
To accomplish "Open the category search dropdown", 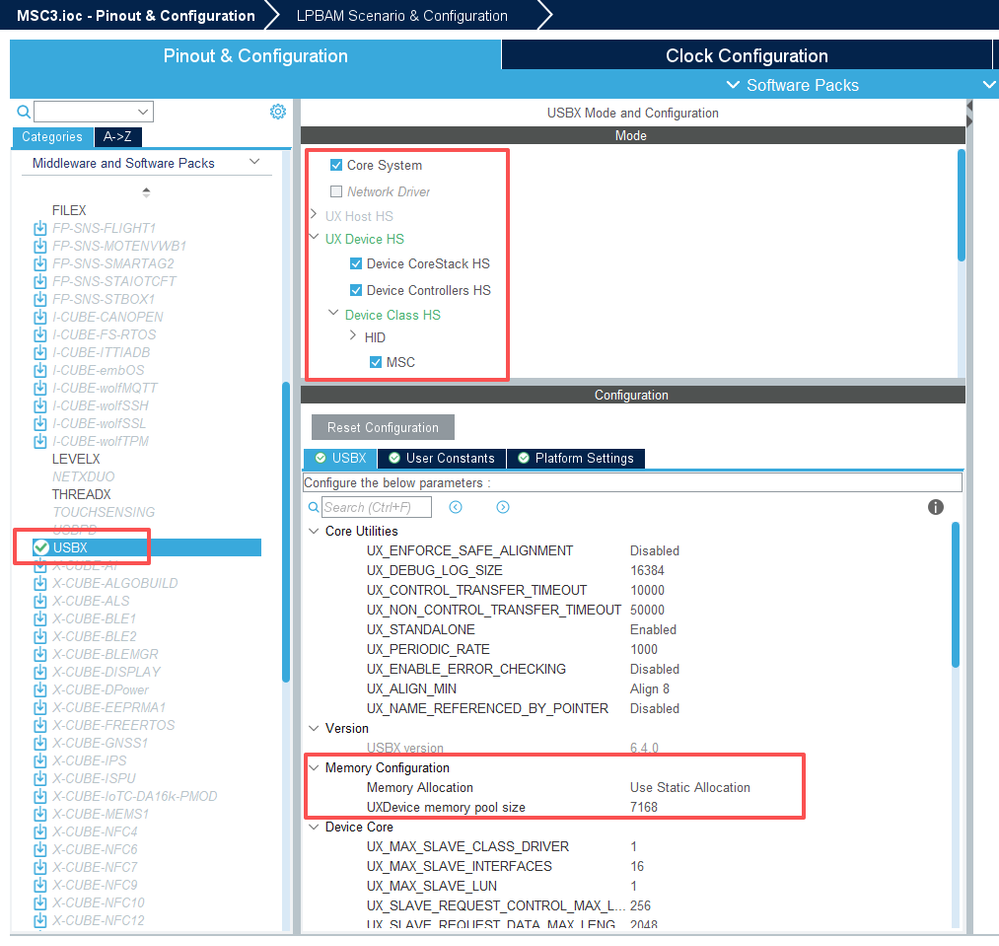I will [x=143, y=112].
